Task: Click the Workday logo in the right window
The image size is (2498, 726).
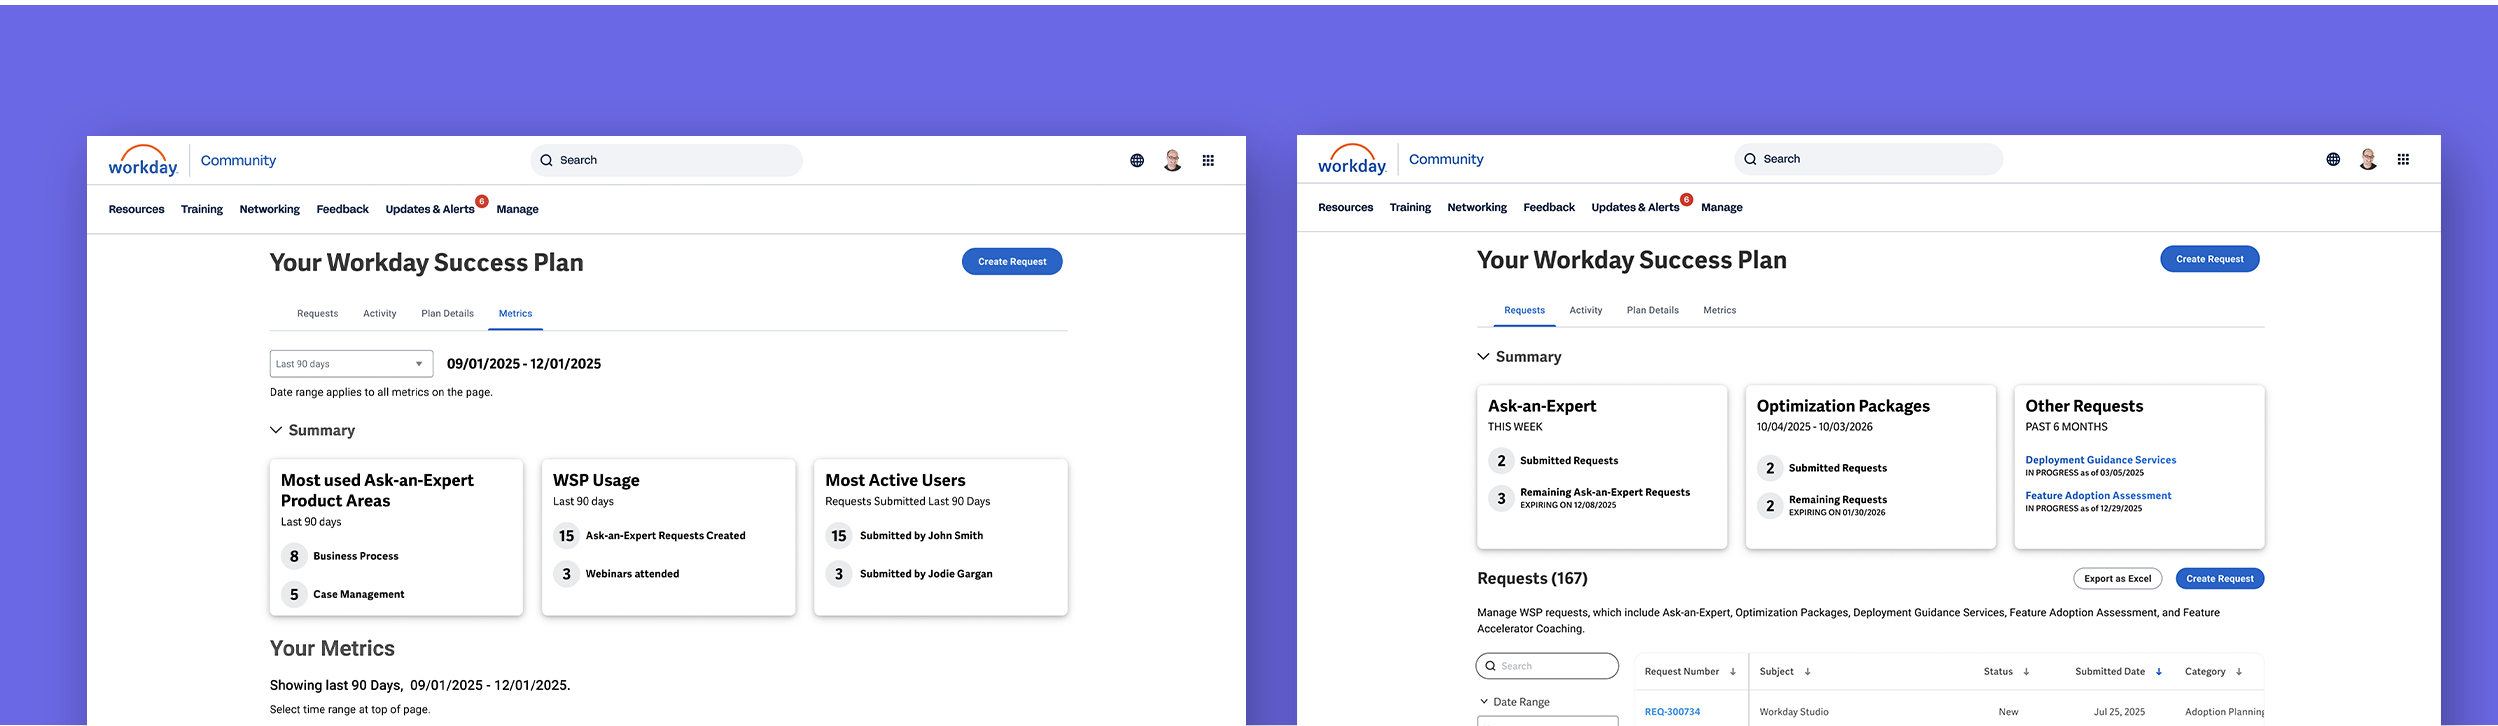Action: point(1352,160)
